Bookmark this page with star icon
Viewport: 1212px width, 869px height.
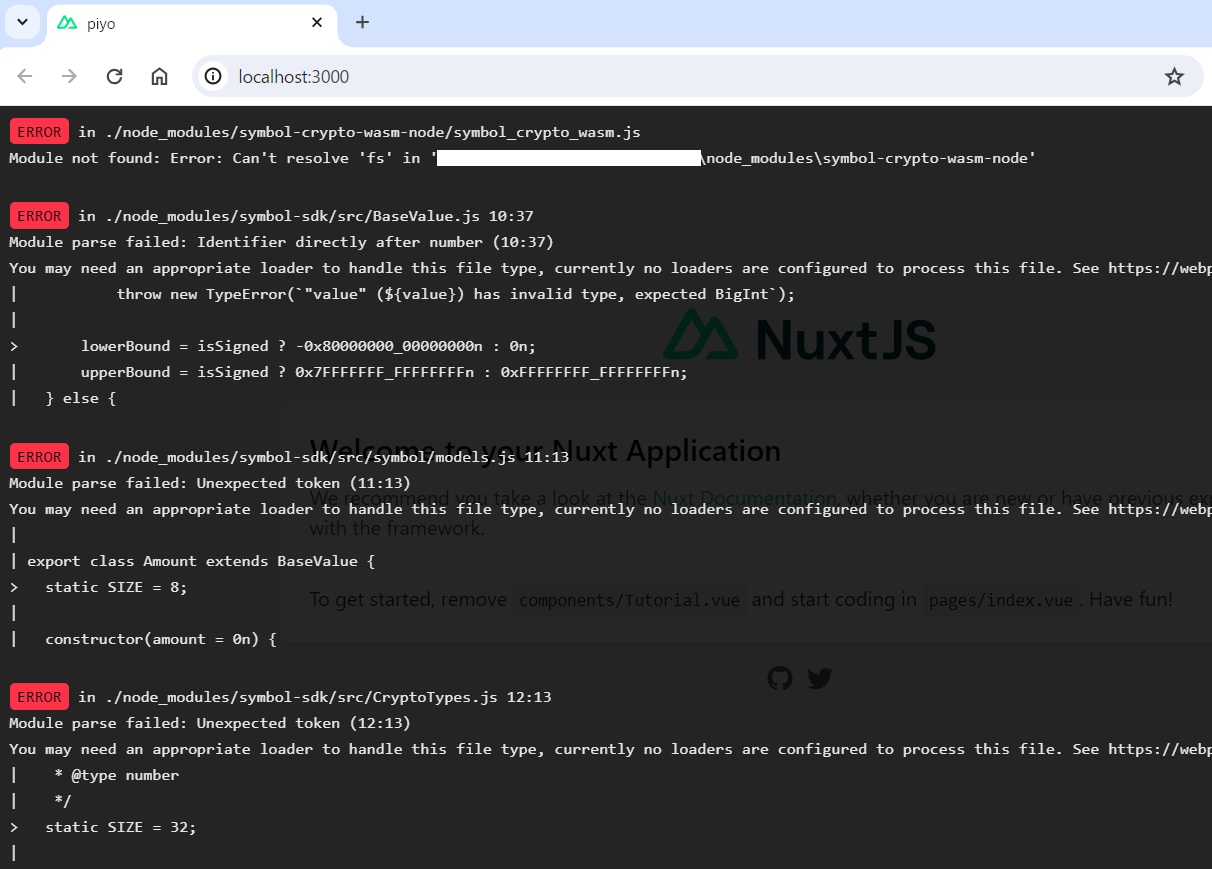coord(1174,76)
